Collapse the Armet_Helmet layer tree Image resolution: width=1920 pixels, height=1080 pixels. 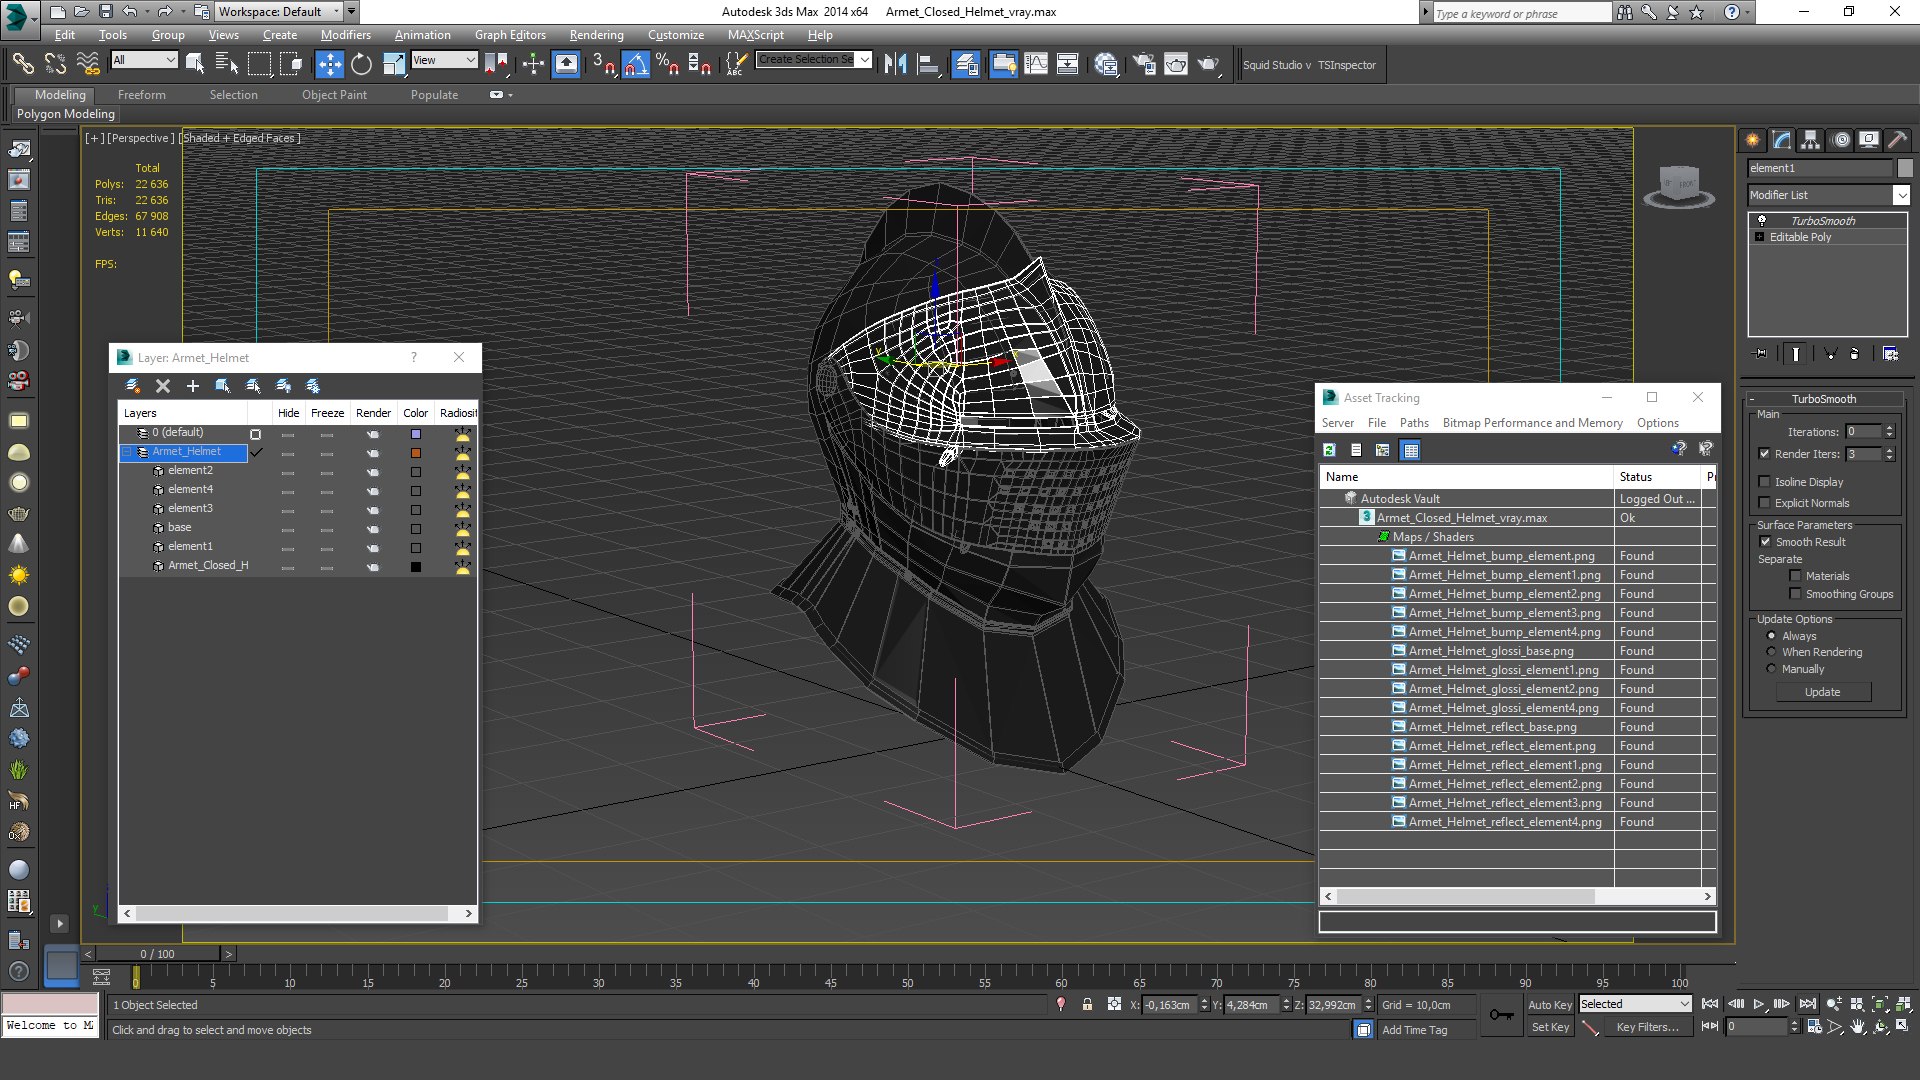[x=128, y=452]
